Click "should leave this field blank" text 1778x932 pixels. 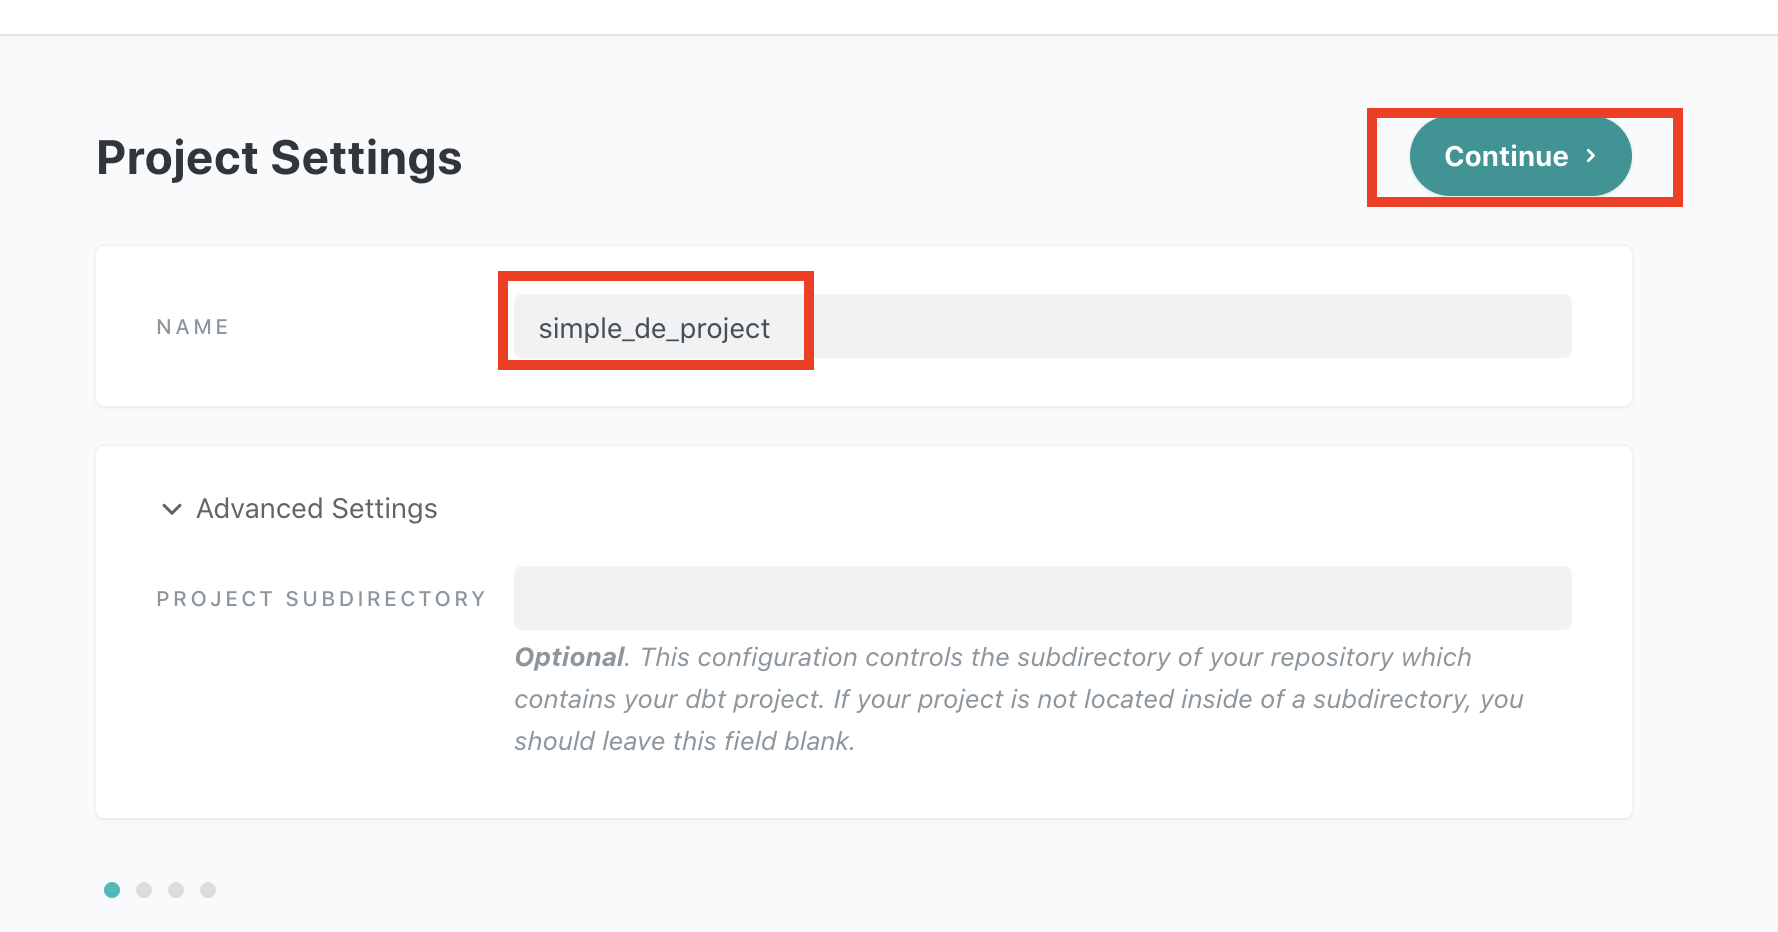tap(684, 741)
